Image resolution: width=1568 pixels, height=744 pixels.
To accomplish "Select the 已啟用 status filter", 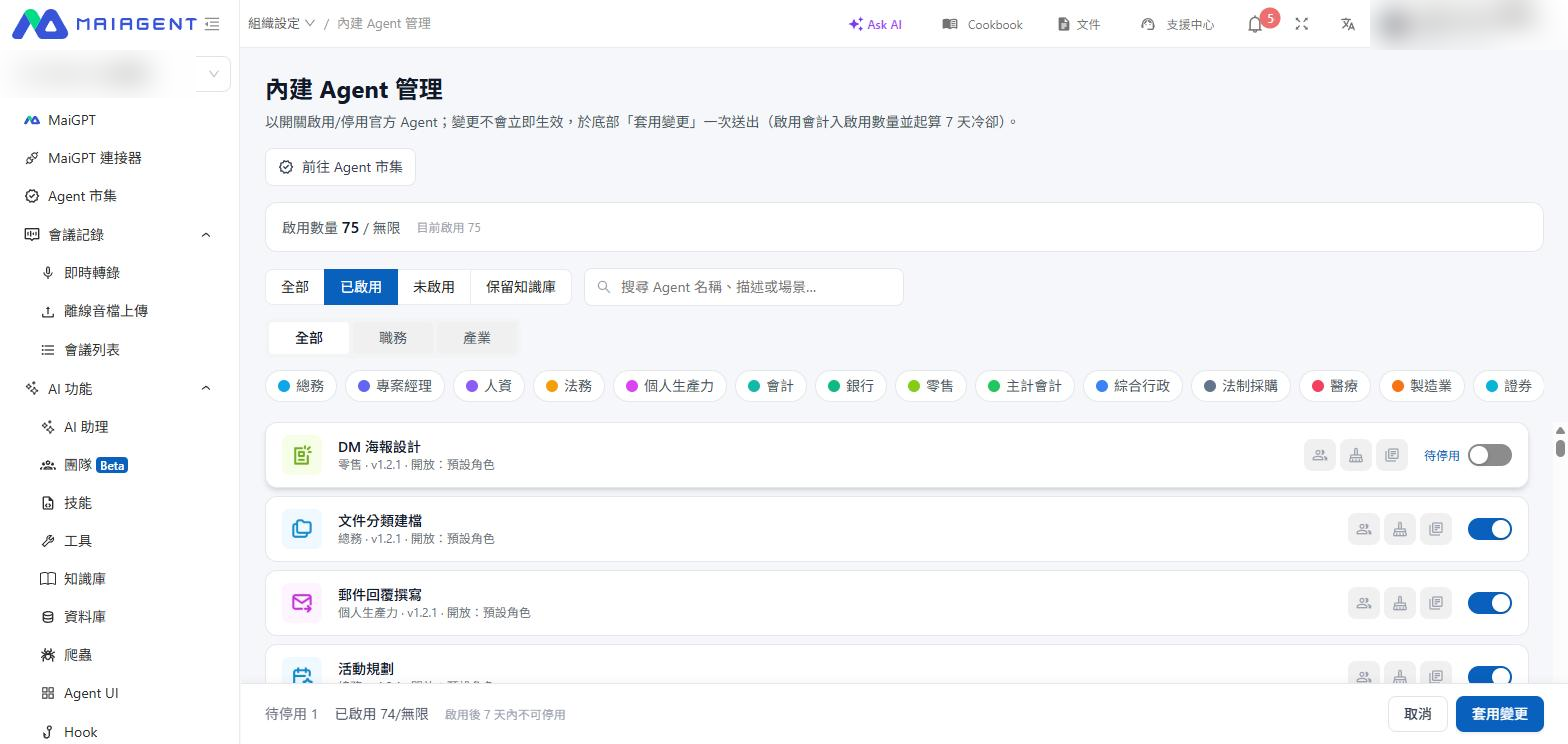I will click(x=361, y=287).
